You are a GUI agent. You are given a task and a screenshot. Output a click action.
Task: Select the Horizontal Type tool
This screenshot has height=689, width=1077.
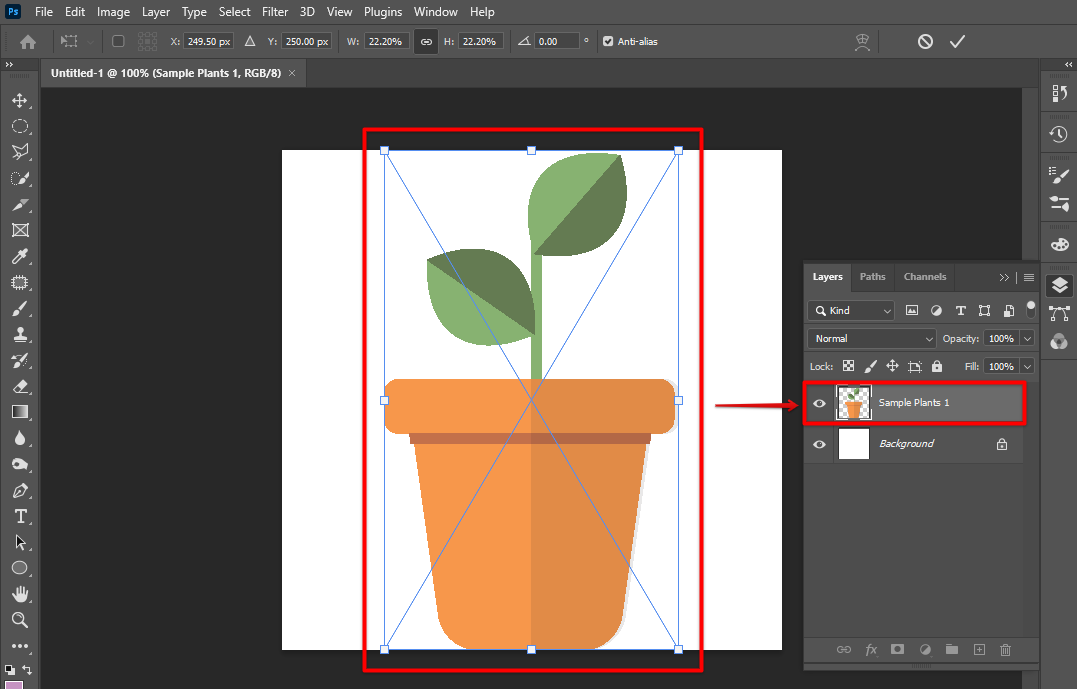pyautogui.click(x=19, y=516)
